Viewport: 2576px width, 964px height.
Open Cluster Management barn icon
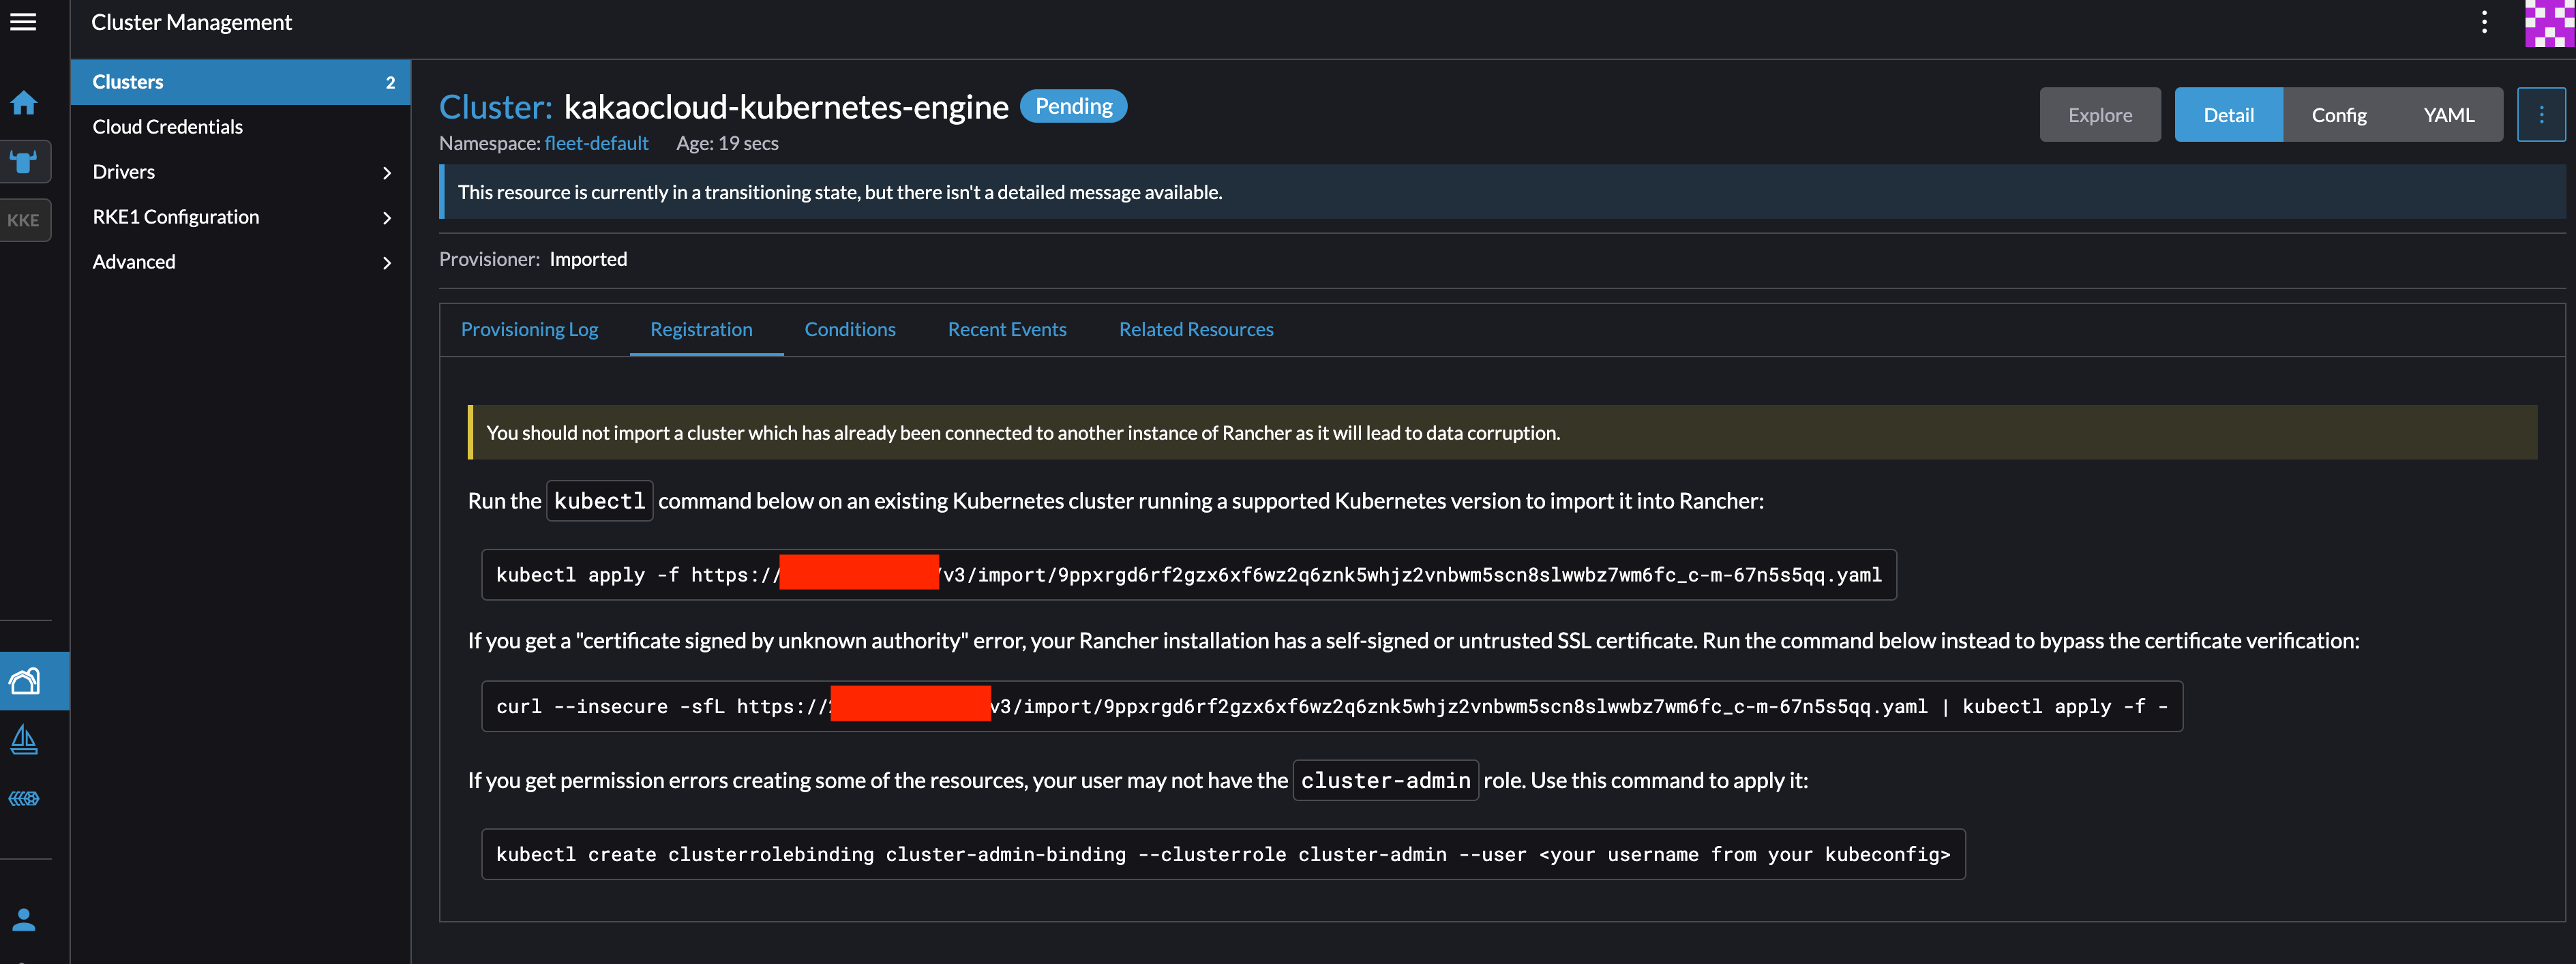pos(24,681)
